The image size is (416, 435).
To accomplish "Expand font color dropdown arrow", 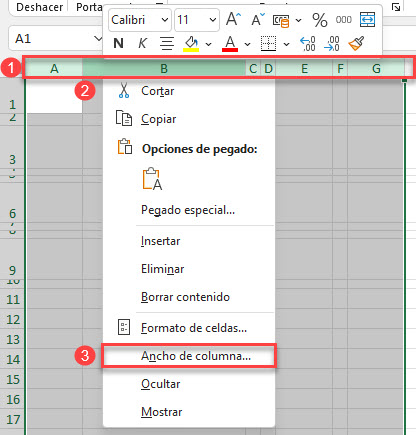I will point(247,44).
